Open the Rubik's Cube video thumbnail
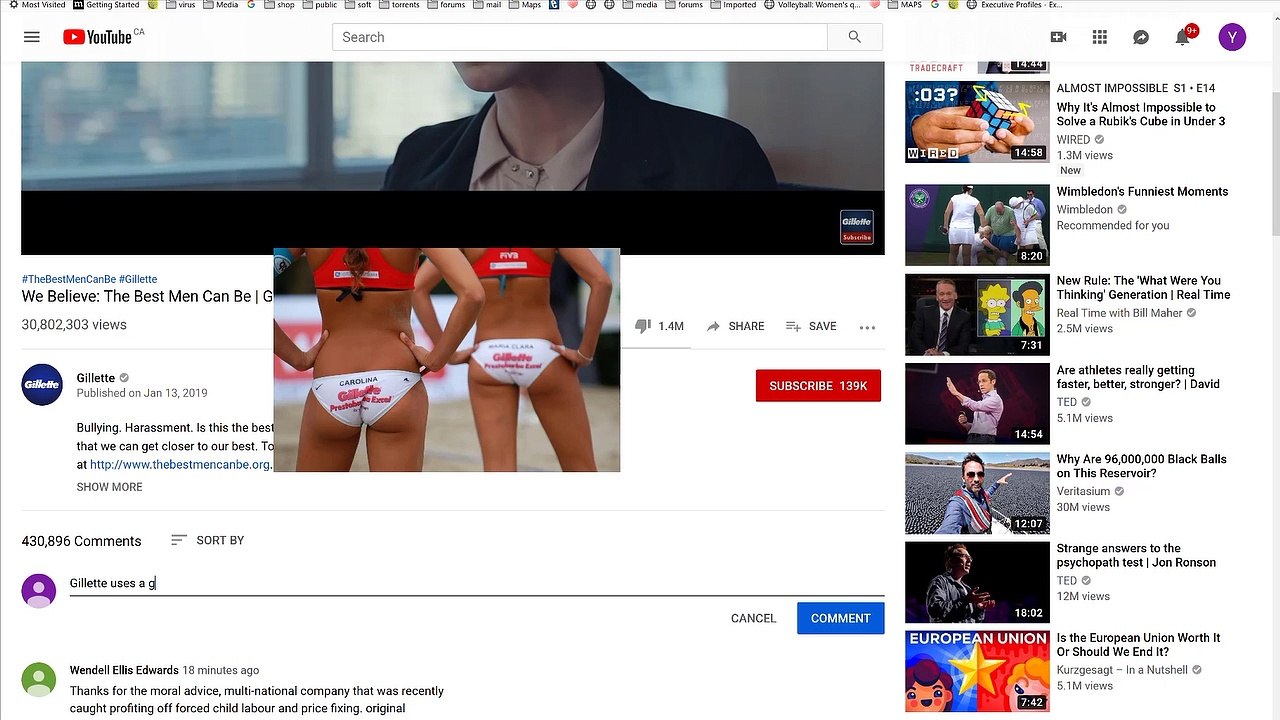The width and height of the screenshot is (1280, 720). click(x=977, y=121)
